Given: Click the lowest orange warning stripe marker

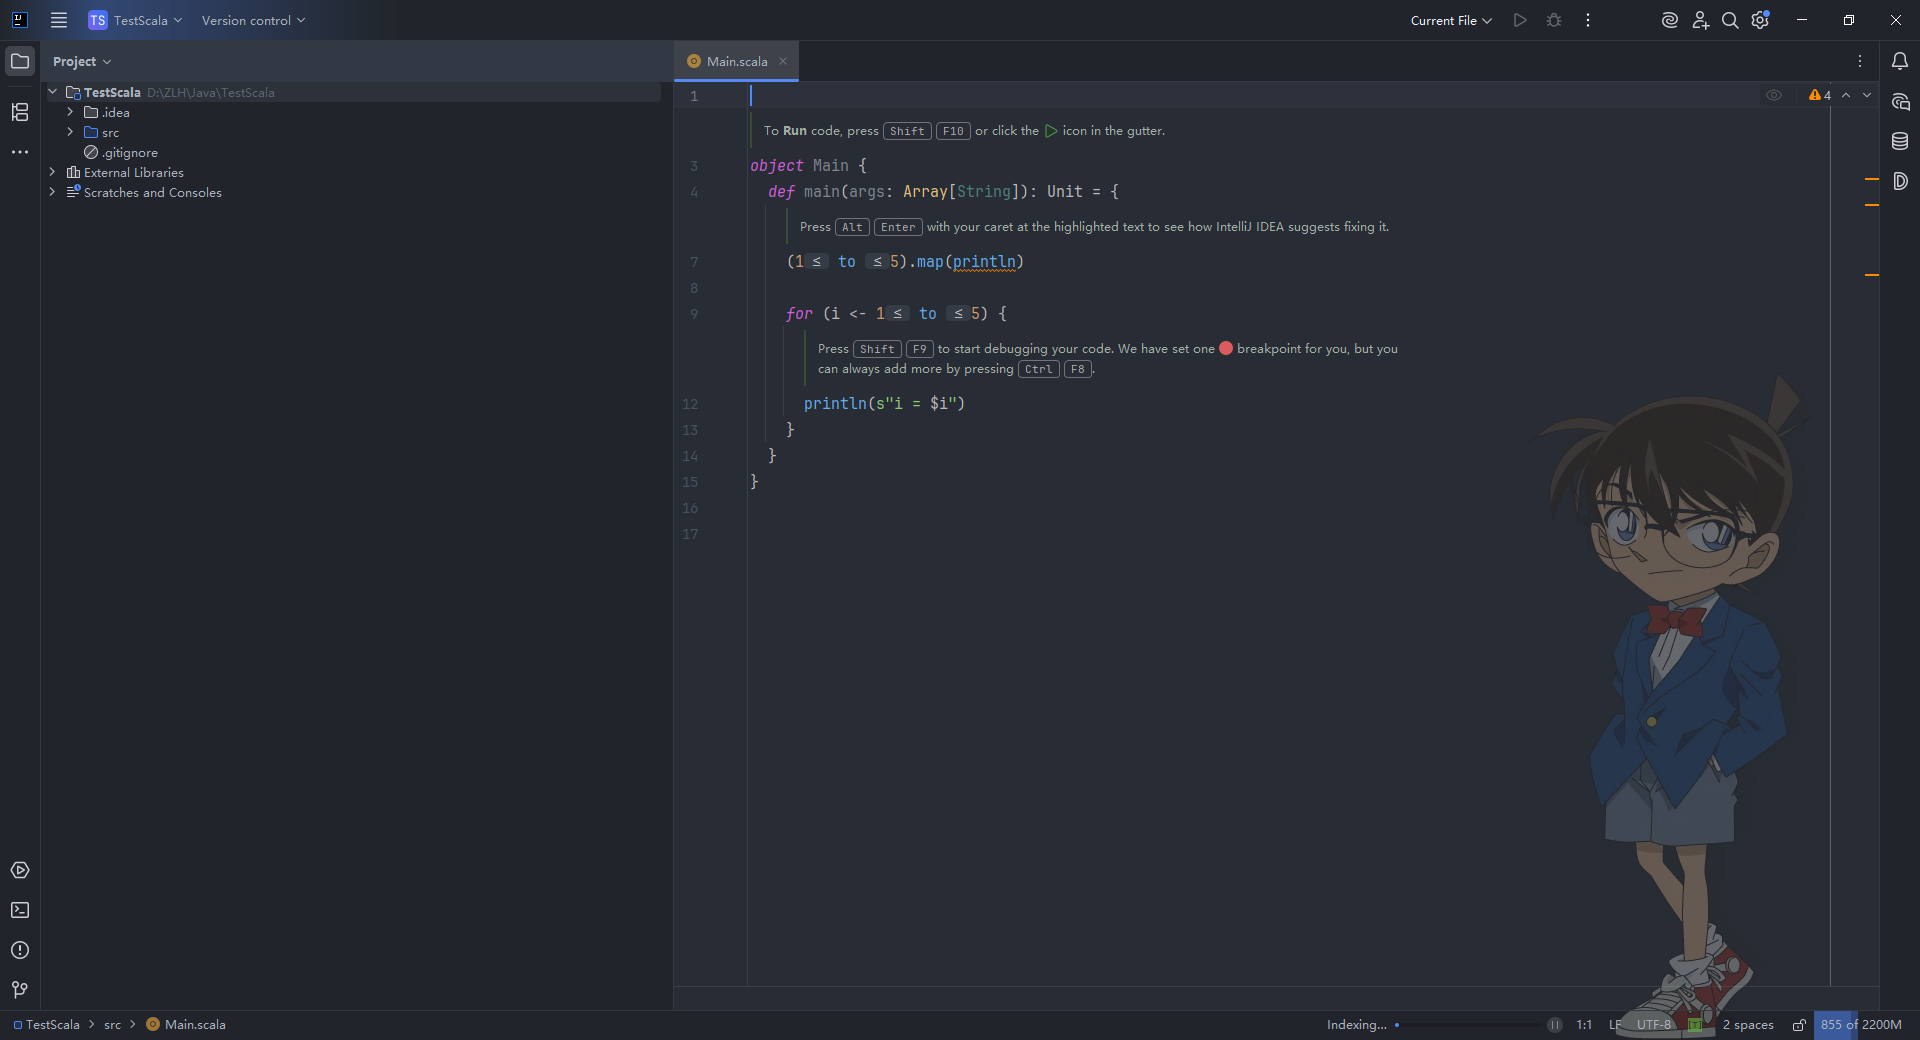Looking at the screenshot, I should coord(1872,275).
